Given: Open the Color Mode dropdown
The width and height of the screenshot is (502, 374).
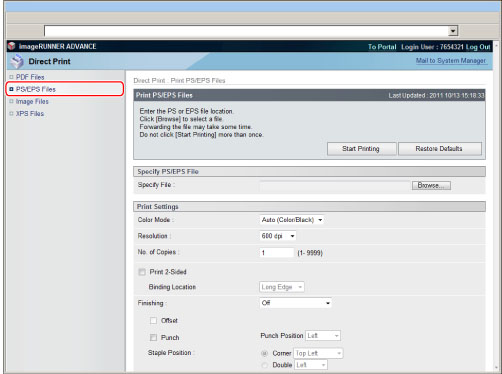Looking at the screenshot, I should click(x=292, y=220).
